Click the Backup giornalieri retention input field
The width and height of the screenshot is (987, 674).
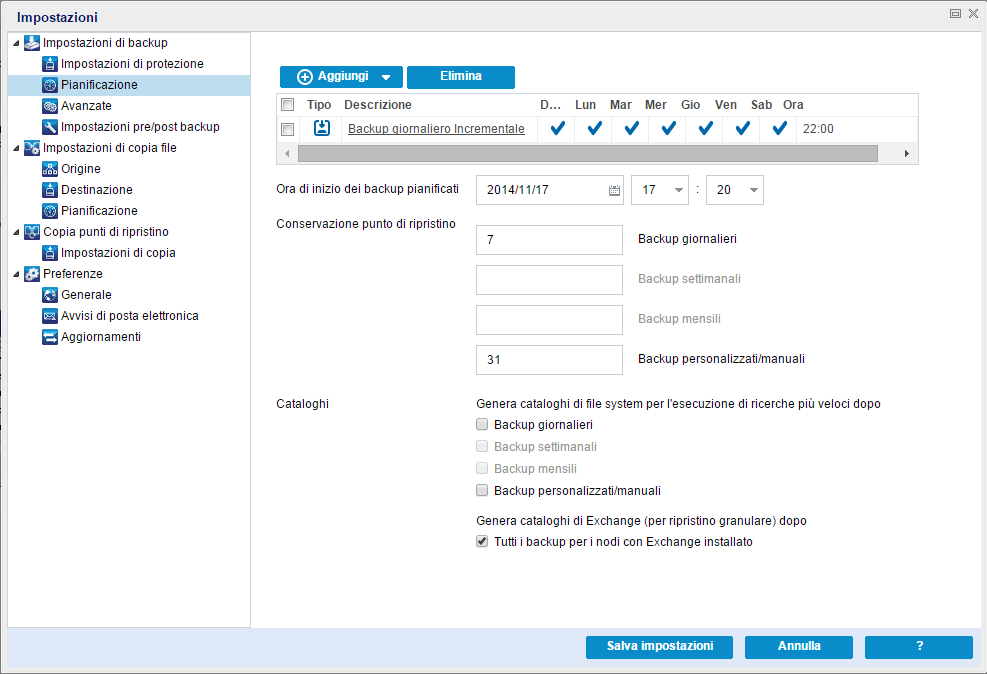tap(549, 240)
